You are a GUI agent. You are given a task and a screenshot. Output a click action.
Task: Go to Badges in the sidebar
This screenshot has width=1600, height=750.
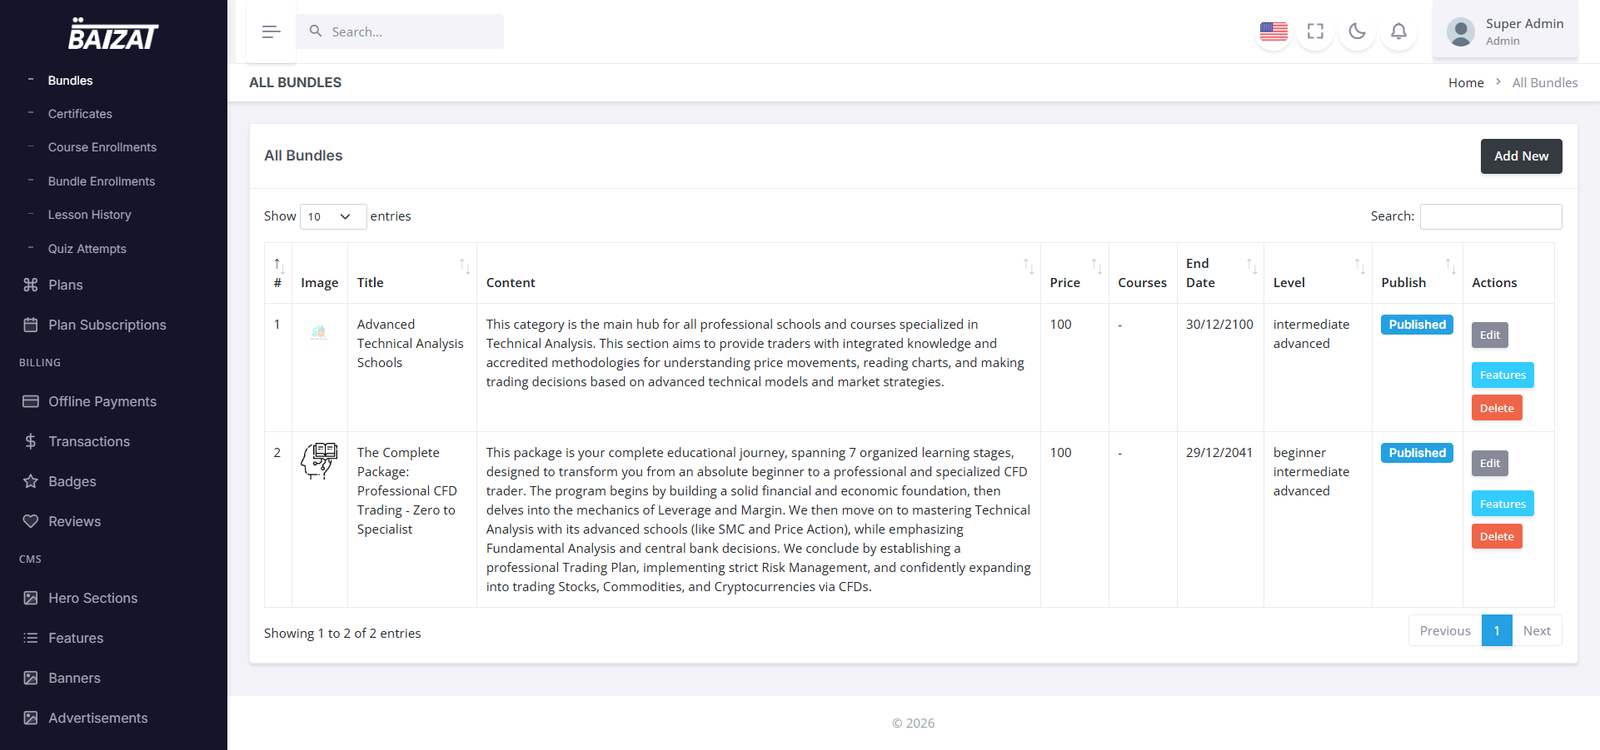[x=72, y=481]
